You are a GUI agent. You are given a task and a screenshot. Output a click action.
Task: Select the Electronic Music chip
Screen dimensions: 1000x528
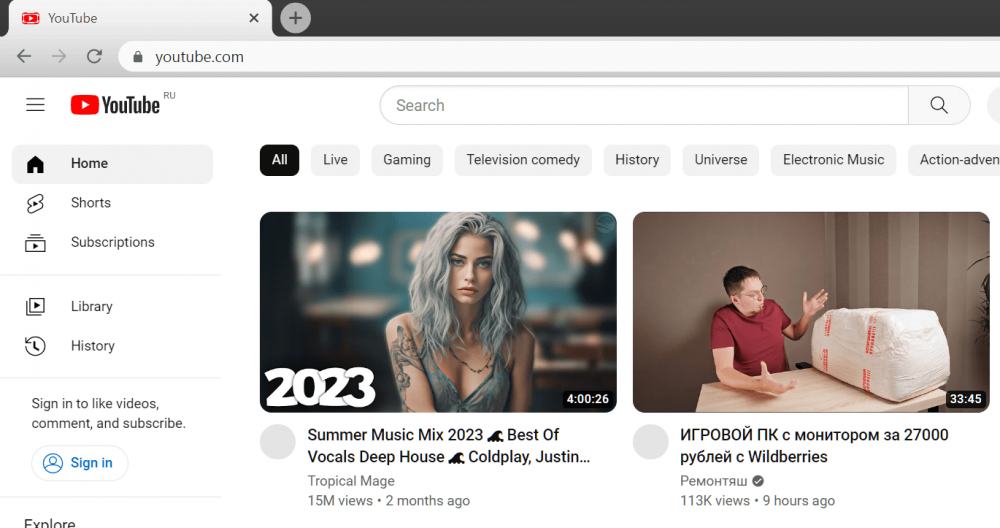(834, 160)
